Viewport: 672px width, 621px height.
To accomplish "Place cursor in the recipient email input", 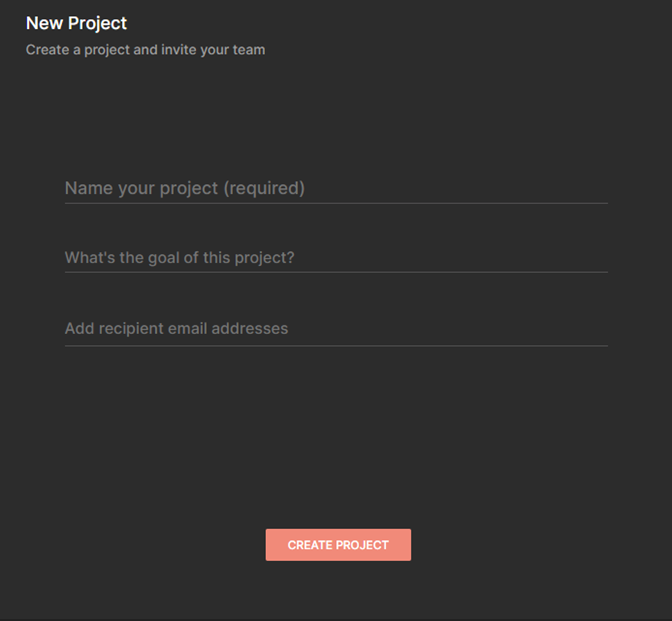I will 336,329.
